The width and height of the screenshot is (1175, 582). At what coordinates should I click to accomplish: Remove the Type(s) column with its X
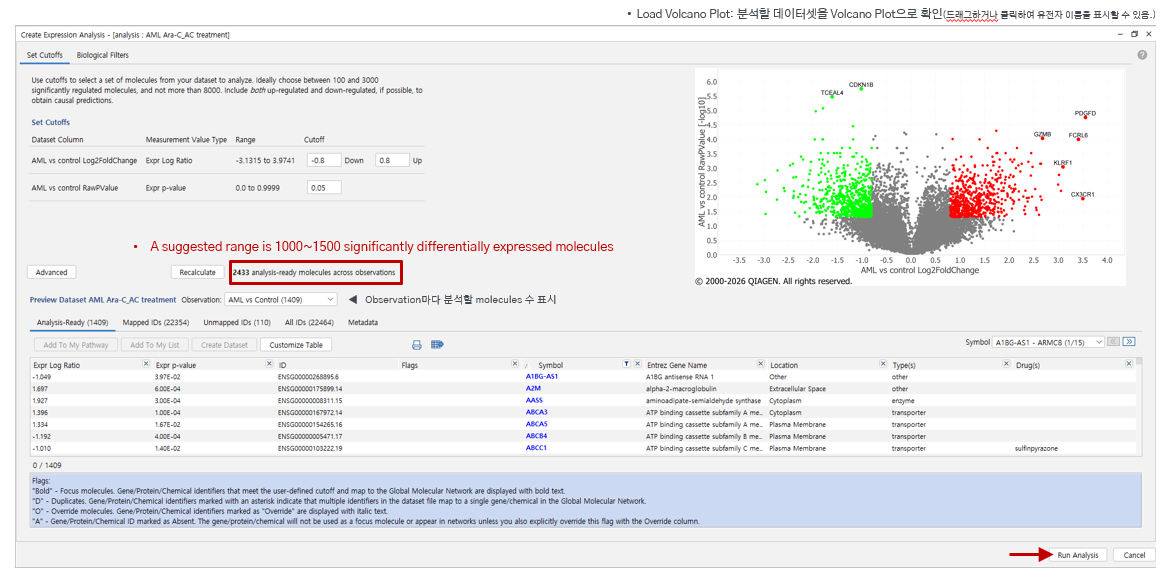pos(1006,363)
